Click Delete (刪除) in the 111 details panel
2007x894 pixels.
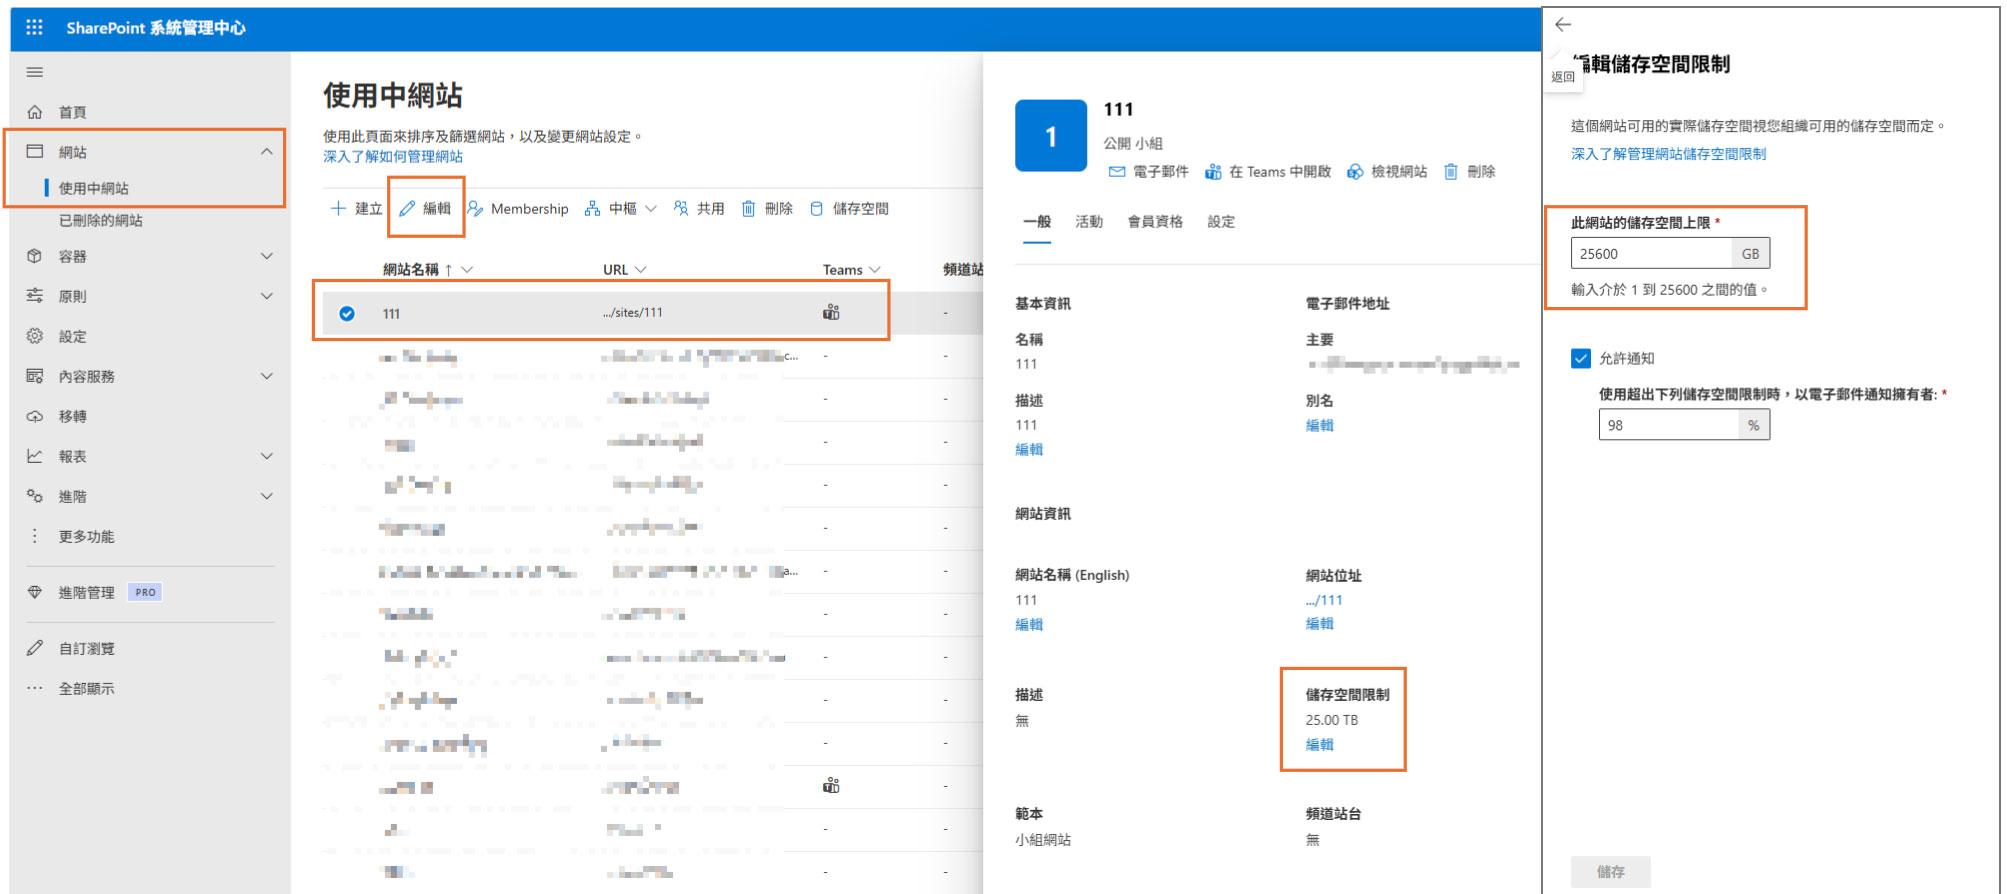1470,172
